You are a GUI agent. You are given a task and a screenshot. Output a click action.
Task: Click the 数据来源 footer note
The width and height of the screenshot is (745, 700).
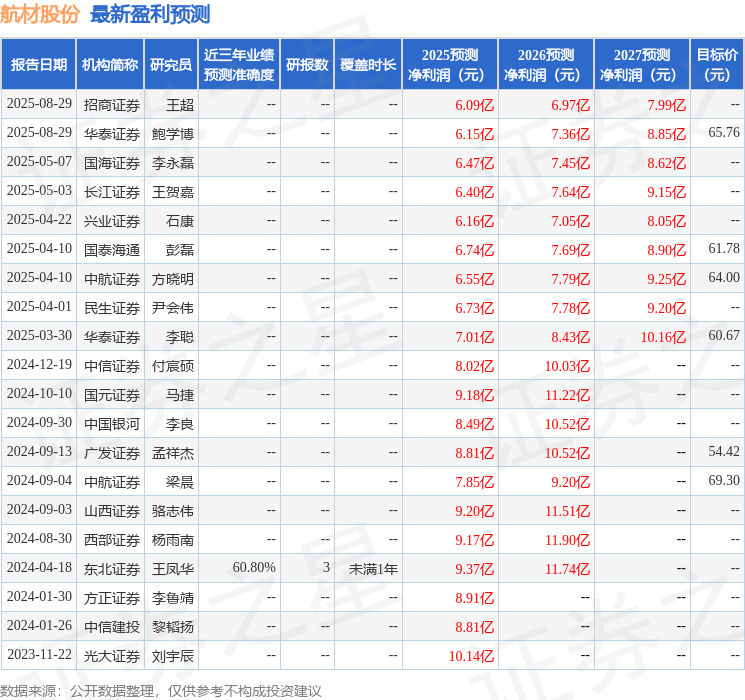[x=161, y=690]
